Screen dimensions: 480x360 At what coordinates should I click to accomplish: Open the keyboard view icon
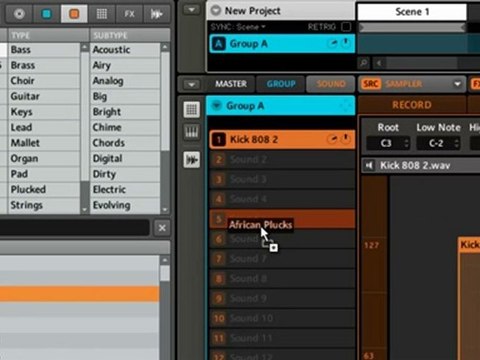pyautogui.click(x=192, y=133)
